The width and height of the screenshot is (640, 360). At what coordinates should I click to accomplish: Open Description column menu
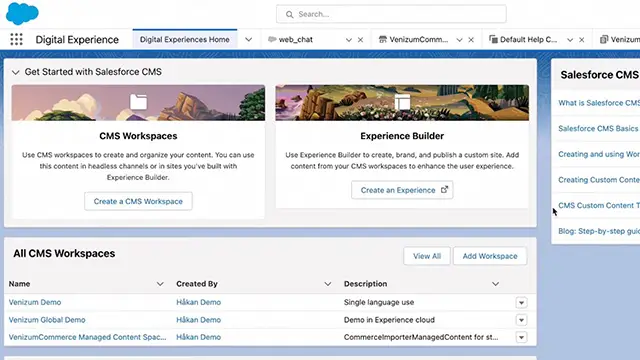coord(495,284)
